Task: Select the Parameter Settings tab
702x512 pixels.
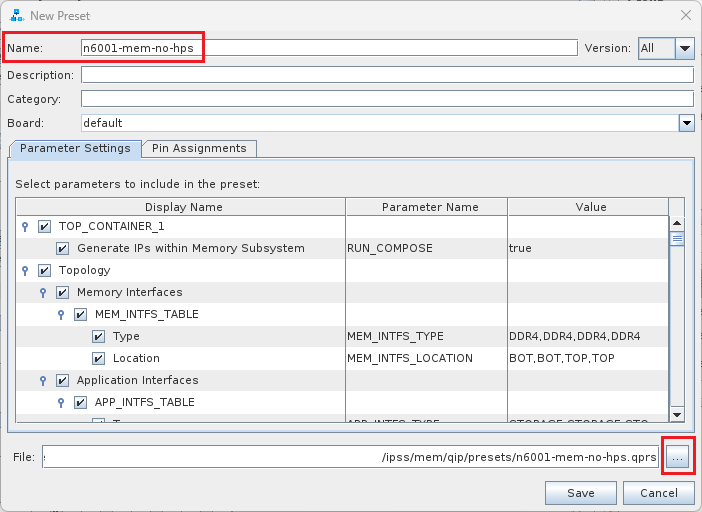Action: (75, 148)
